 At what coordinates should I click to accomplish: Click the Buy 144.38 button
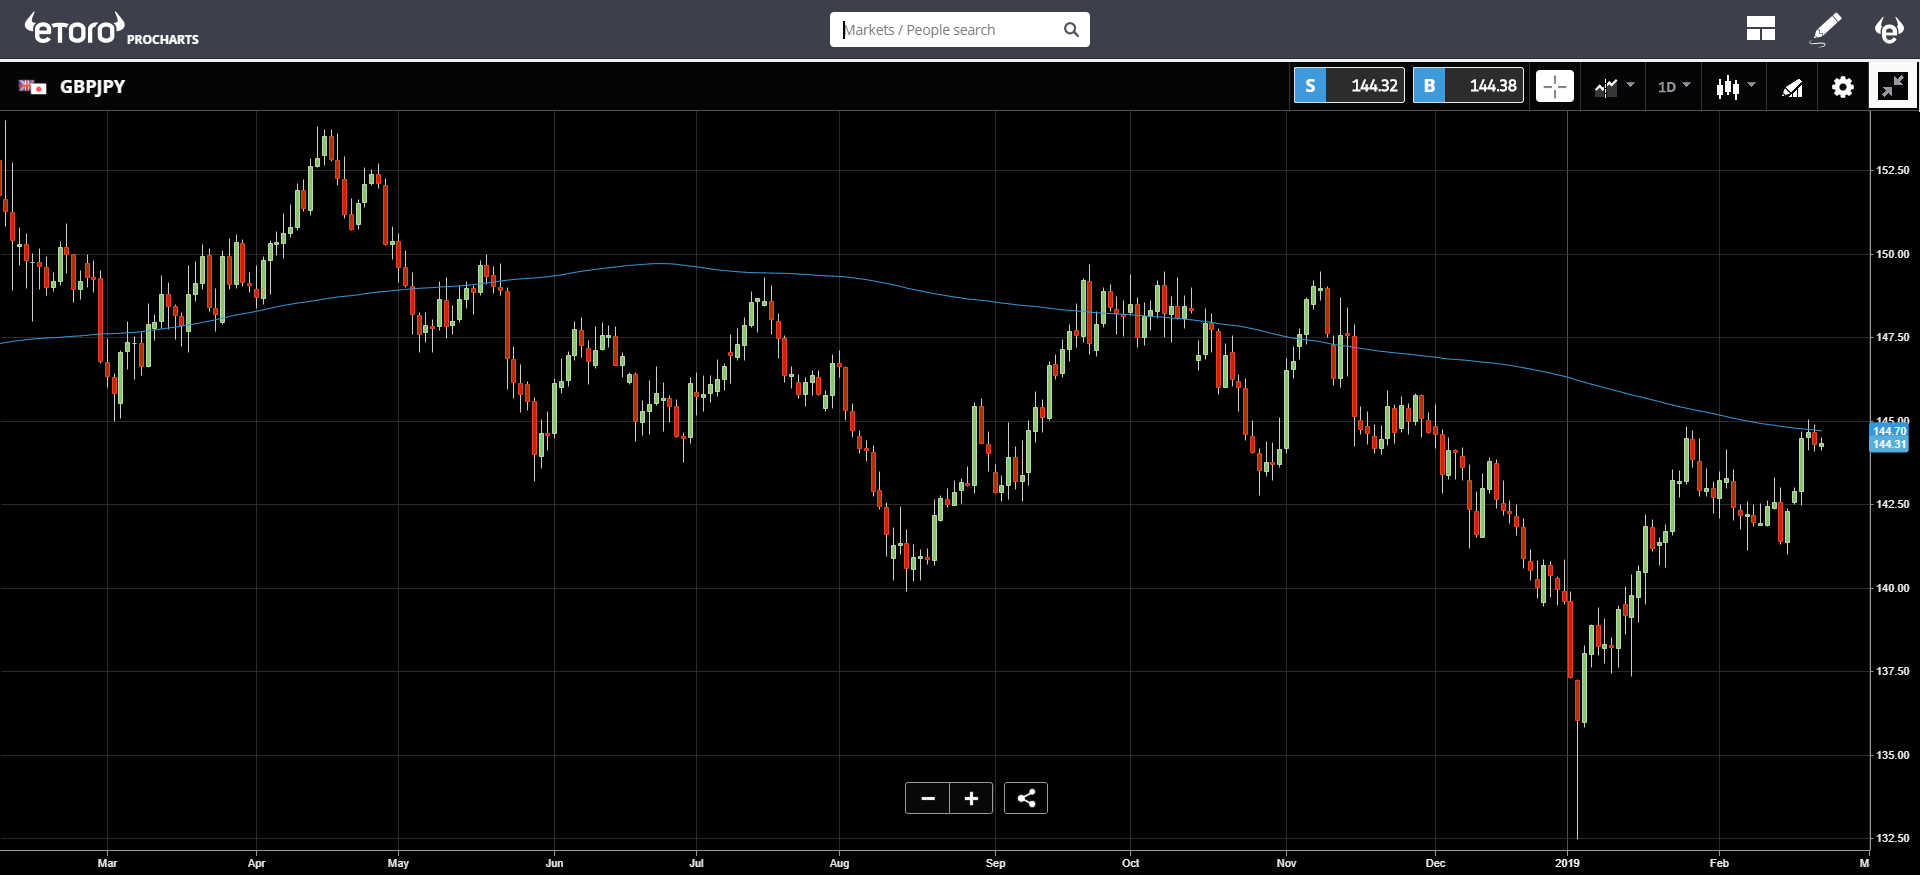click(1467, 86)
